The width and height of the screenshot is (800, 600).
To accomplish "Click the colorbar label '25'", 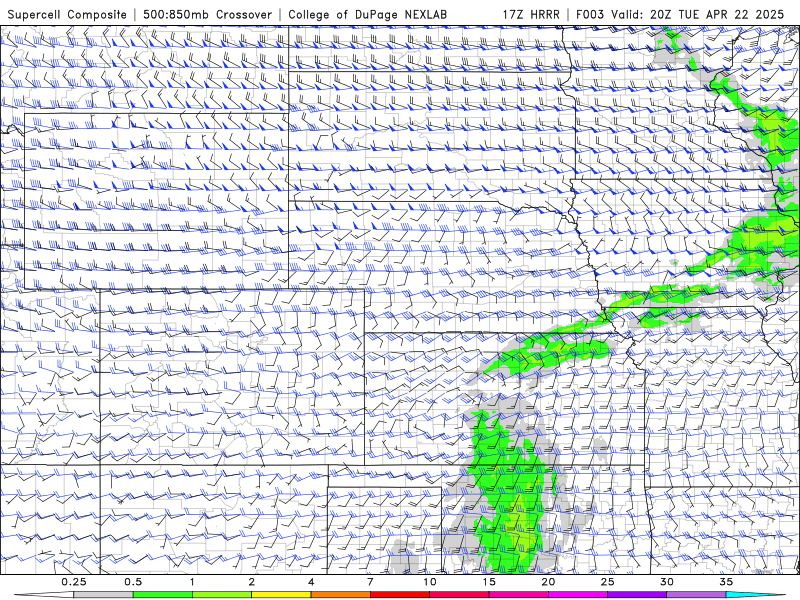I will pyautogui.click(x=607, y=582).
